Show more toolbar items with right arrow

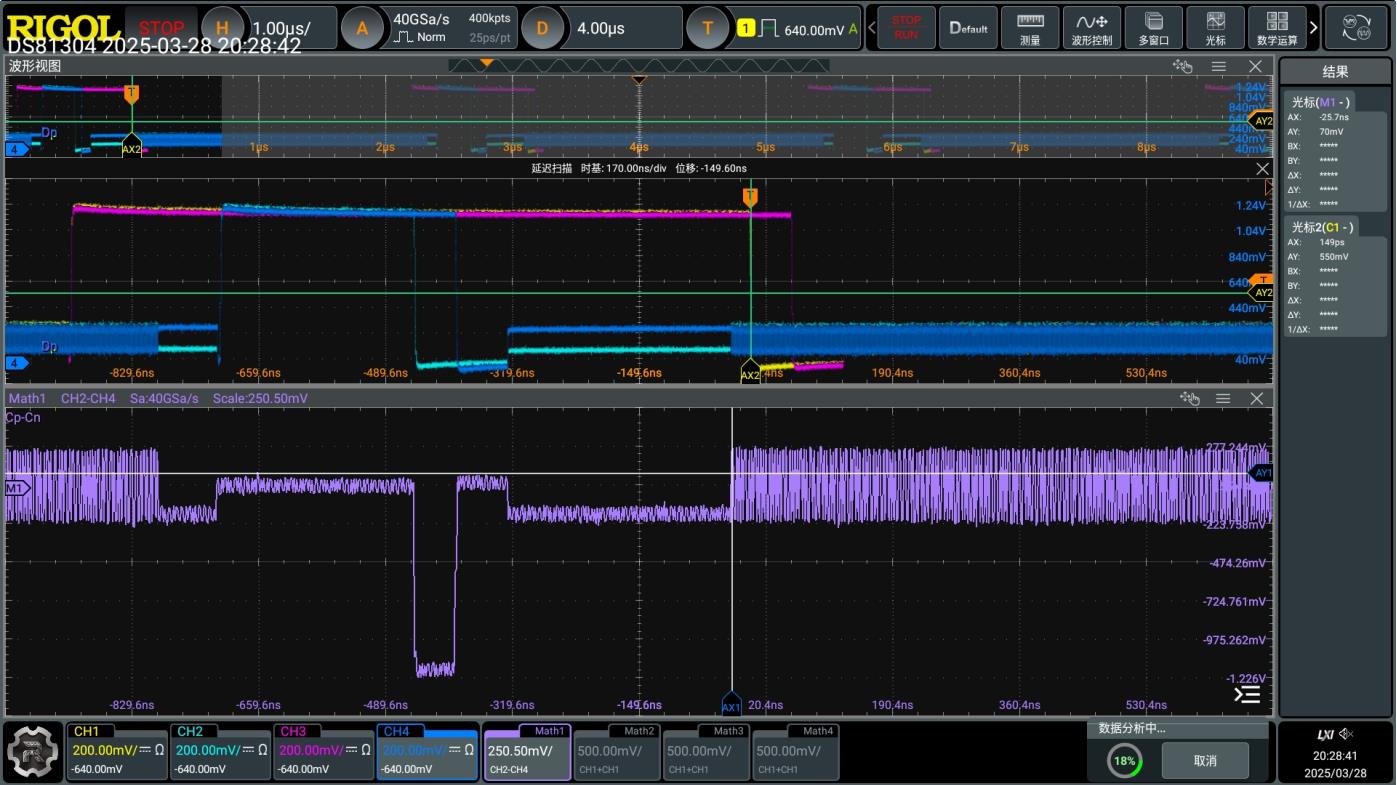[1314, 28]
